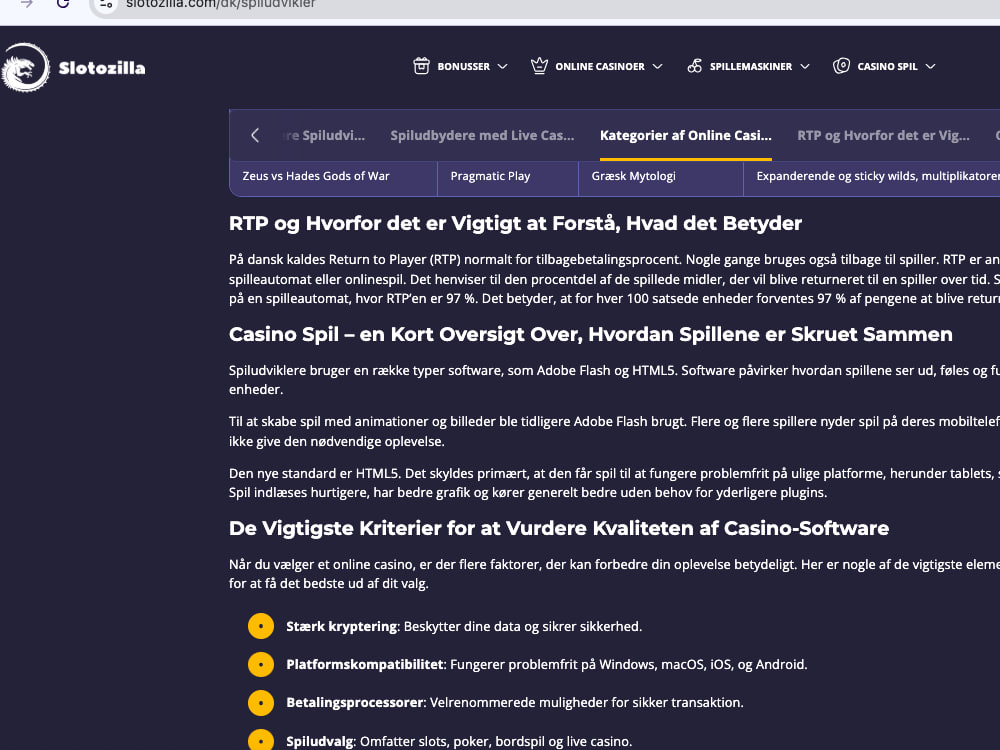Click the yellow bullet beside 'Betalingsprocessorer'

(x=261, y=702)
